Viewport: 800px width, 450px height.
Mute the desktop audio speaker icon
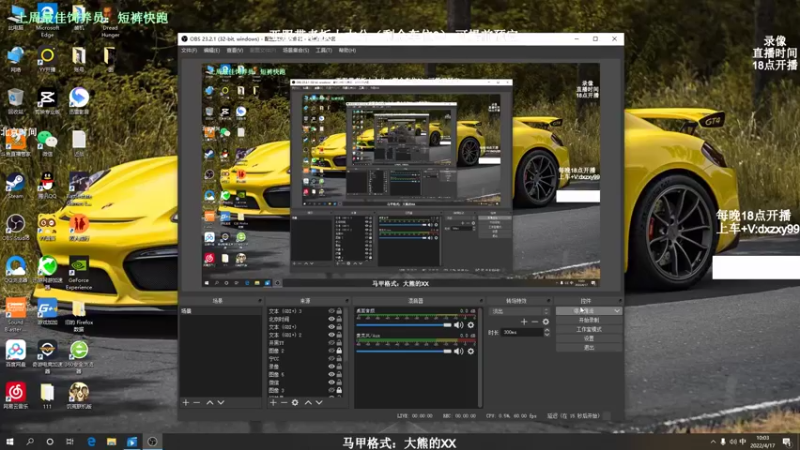pos(459,325)
